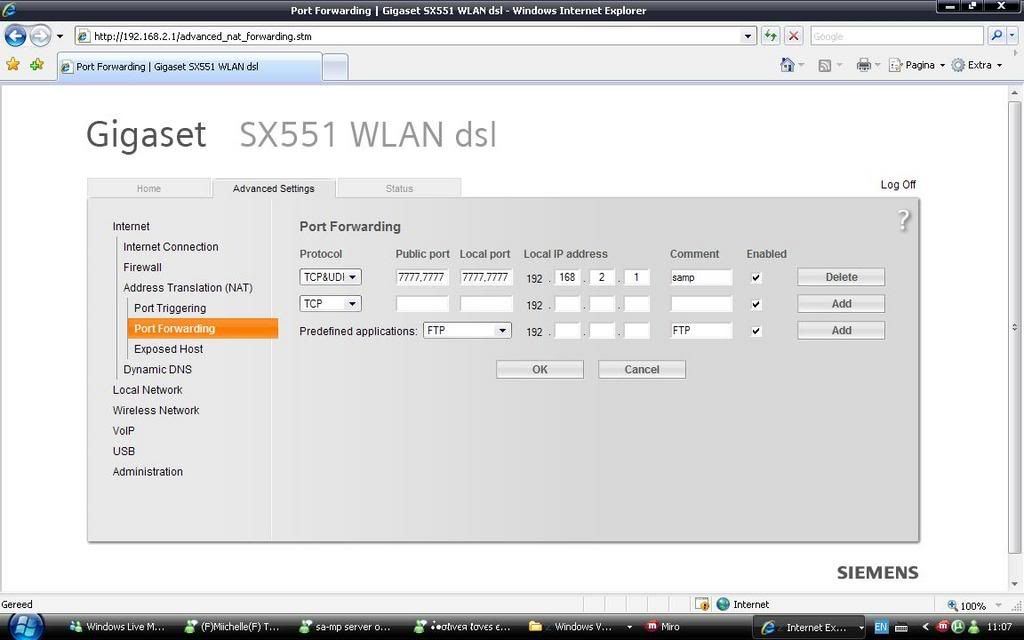This screenshot has width=1024, height=640.
Task: Open Address Translation (NAT) settings
Action: coord(187,287)
